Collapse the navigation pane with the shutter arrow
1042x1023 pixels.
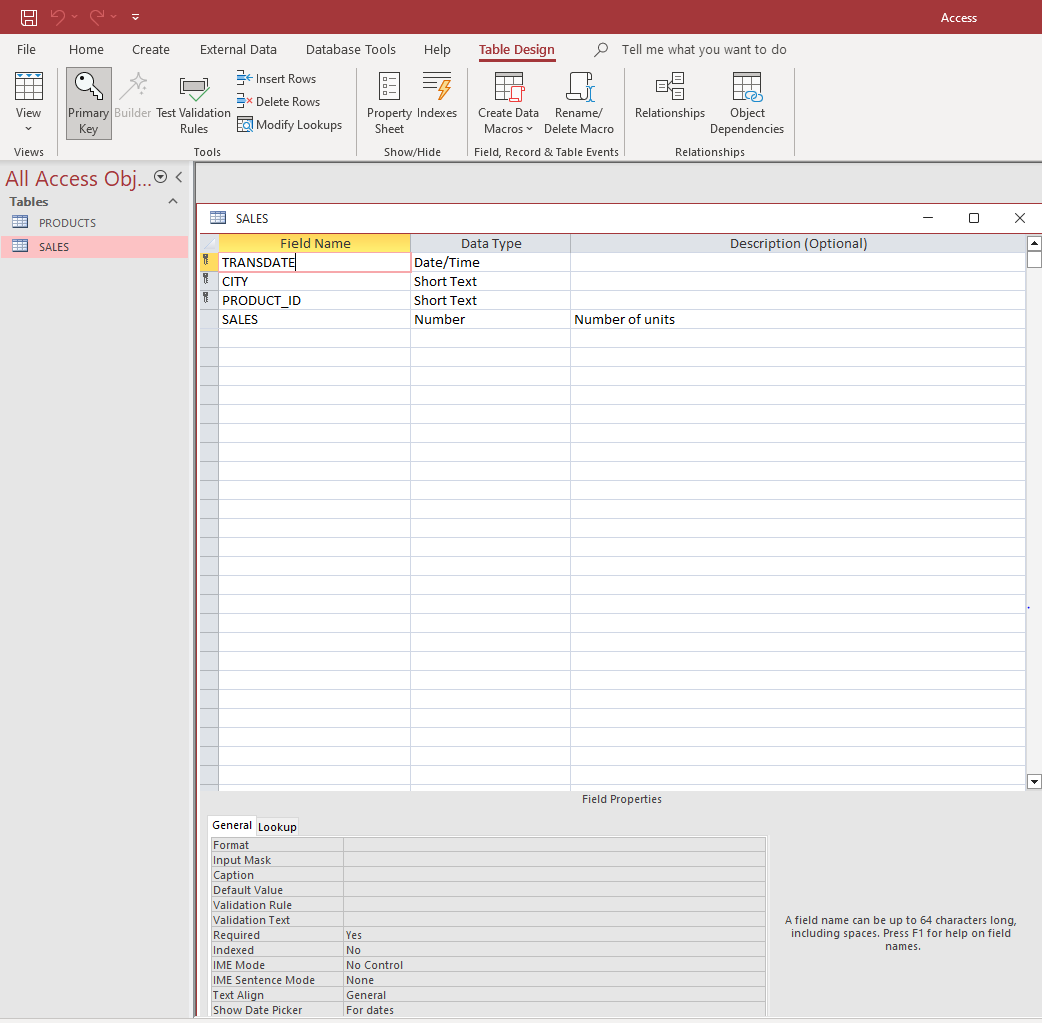[x=179, y=177]
